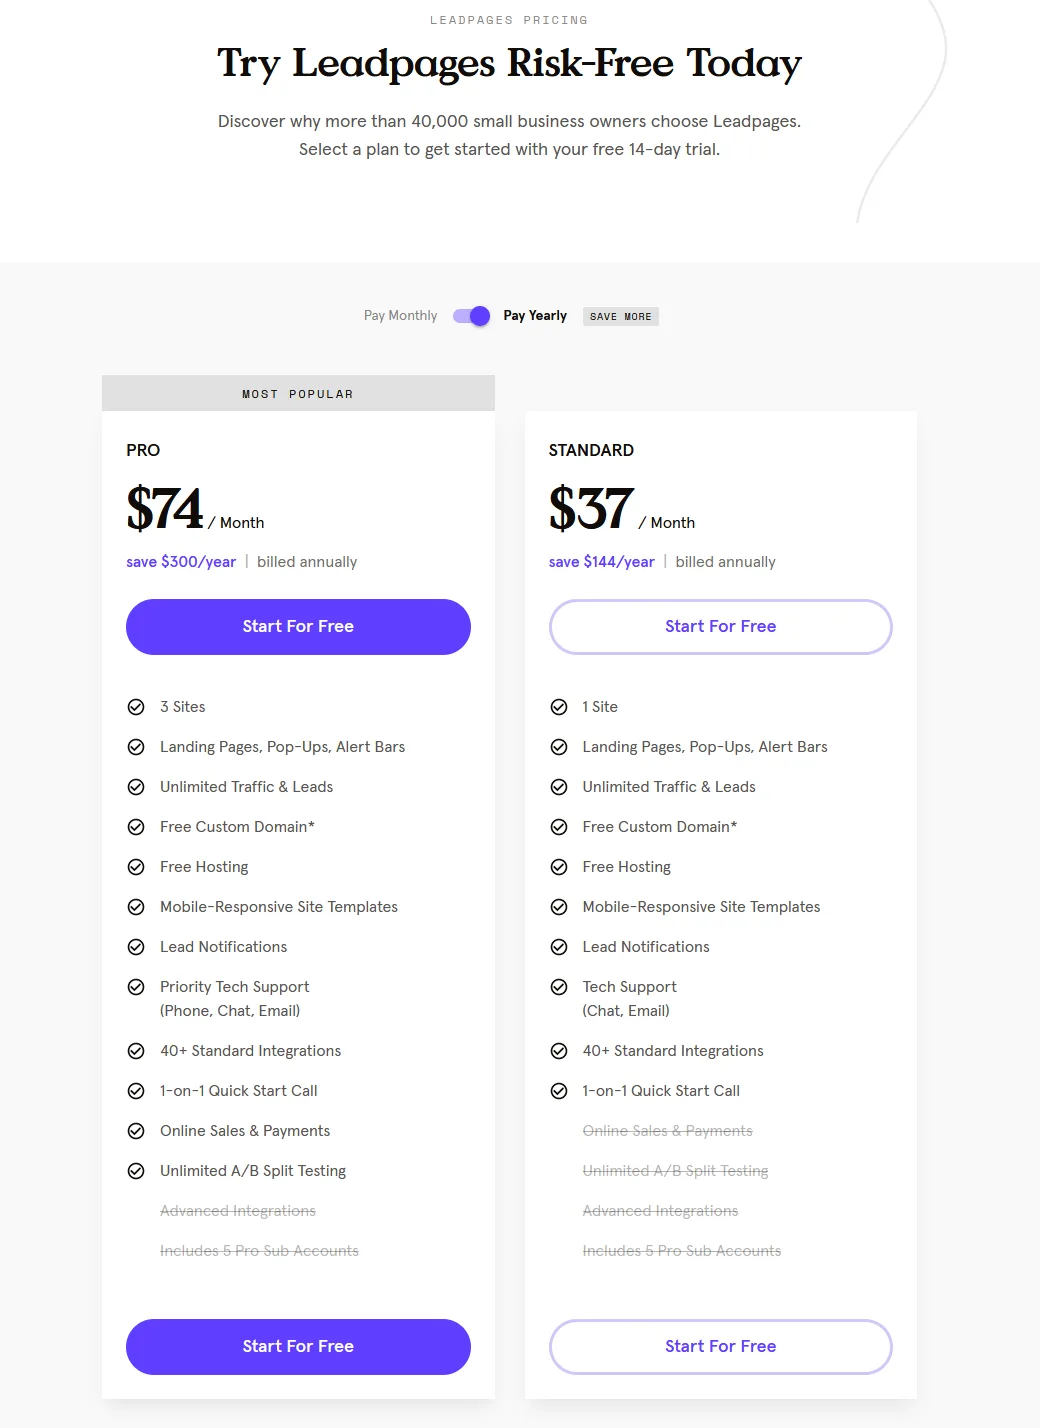Screen dimensions: 1040x1428
Task: Select the Pay Monthly billing option
Action: pos(400,316)
